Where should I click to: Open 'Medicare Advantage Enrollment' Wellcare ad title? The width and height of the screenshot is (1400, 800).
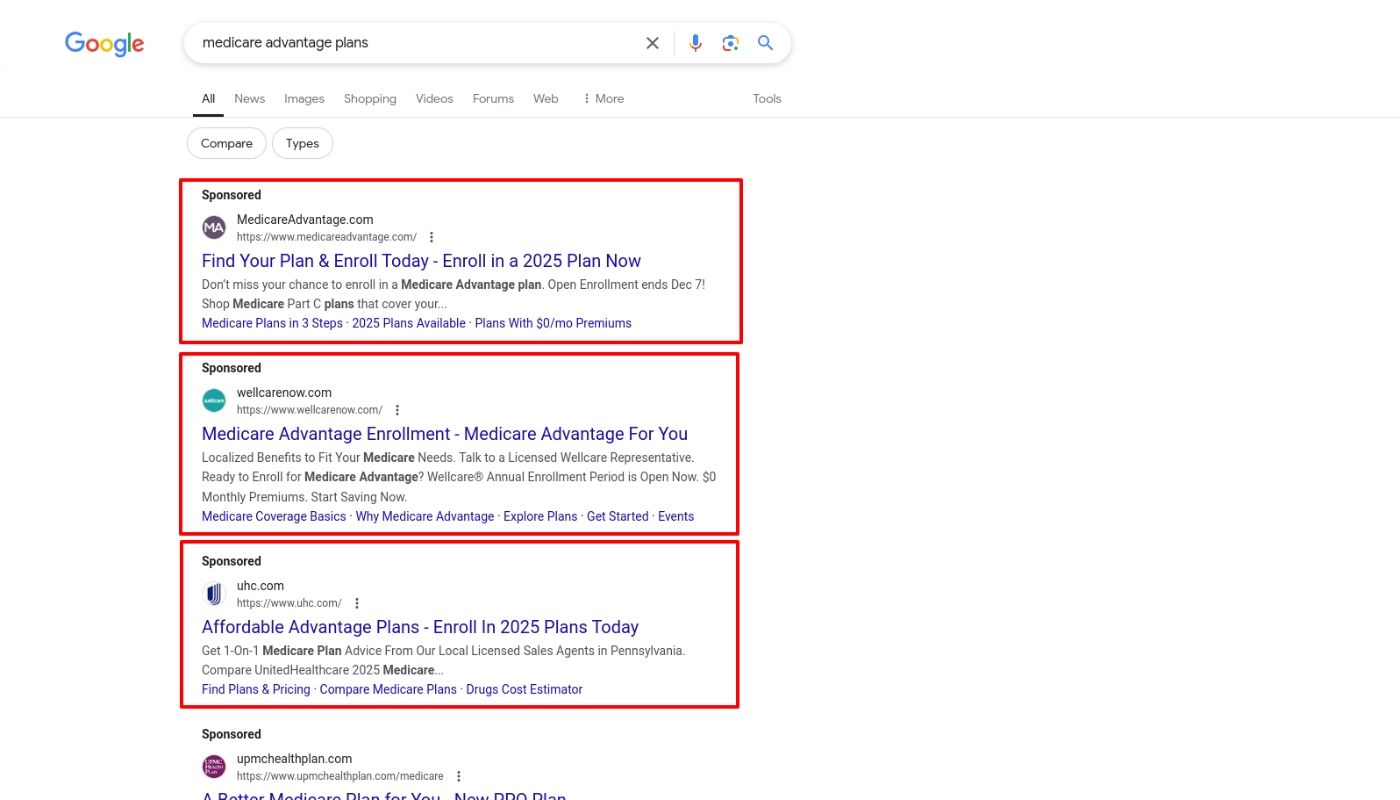[445, 434]
